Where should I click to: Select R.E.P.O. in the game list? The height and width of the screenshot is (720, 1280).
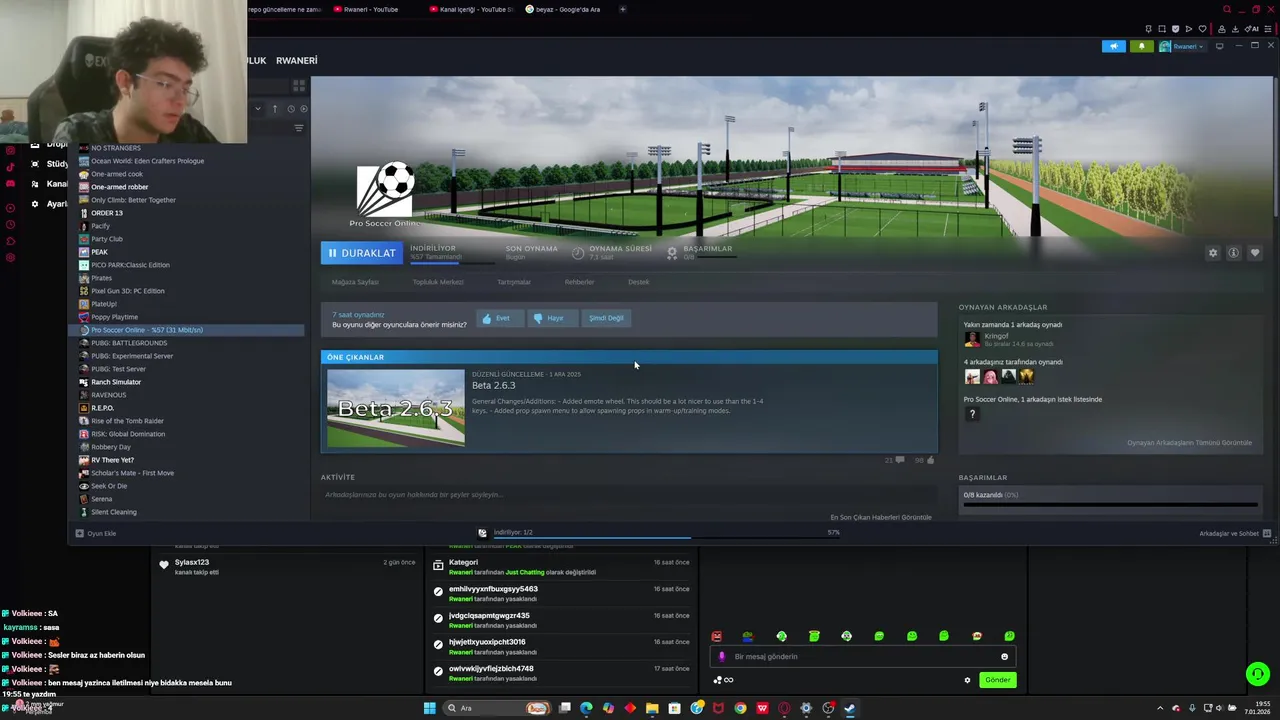(x=103, y=408)
